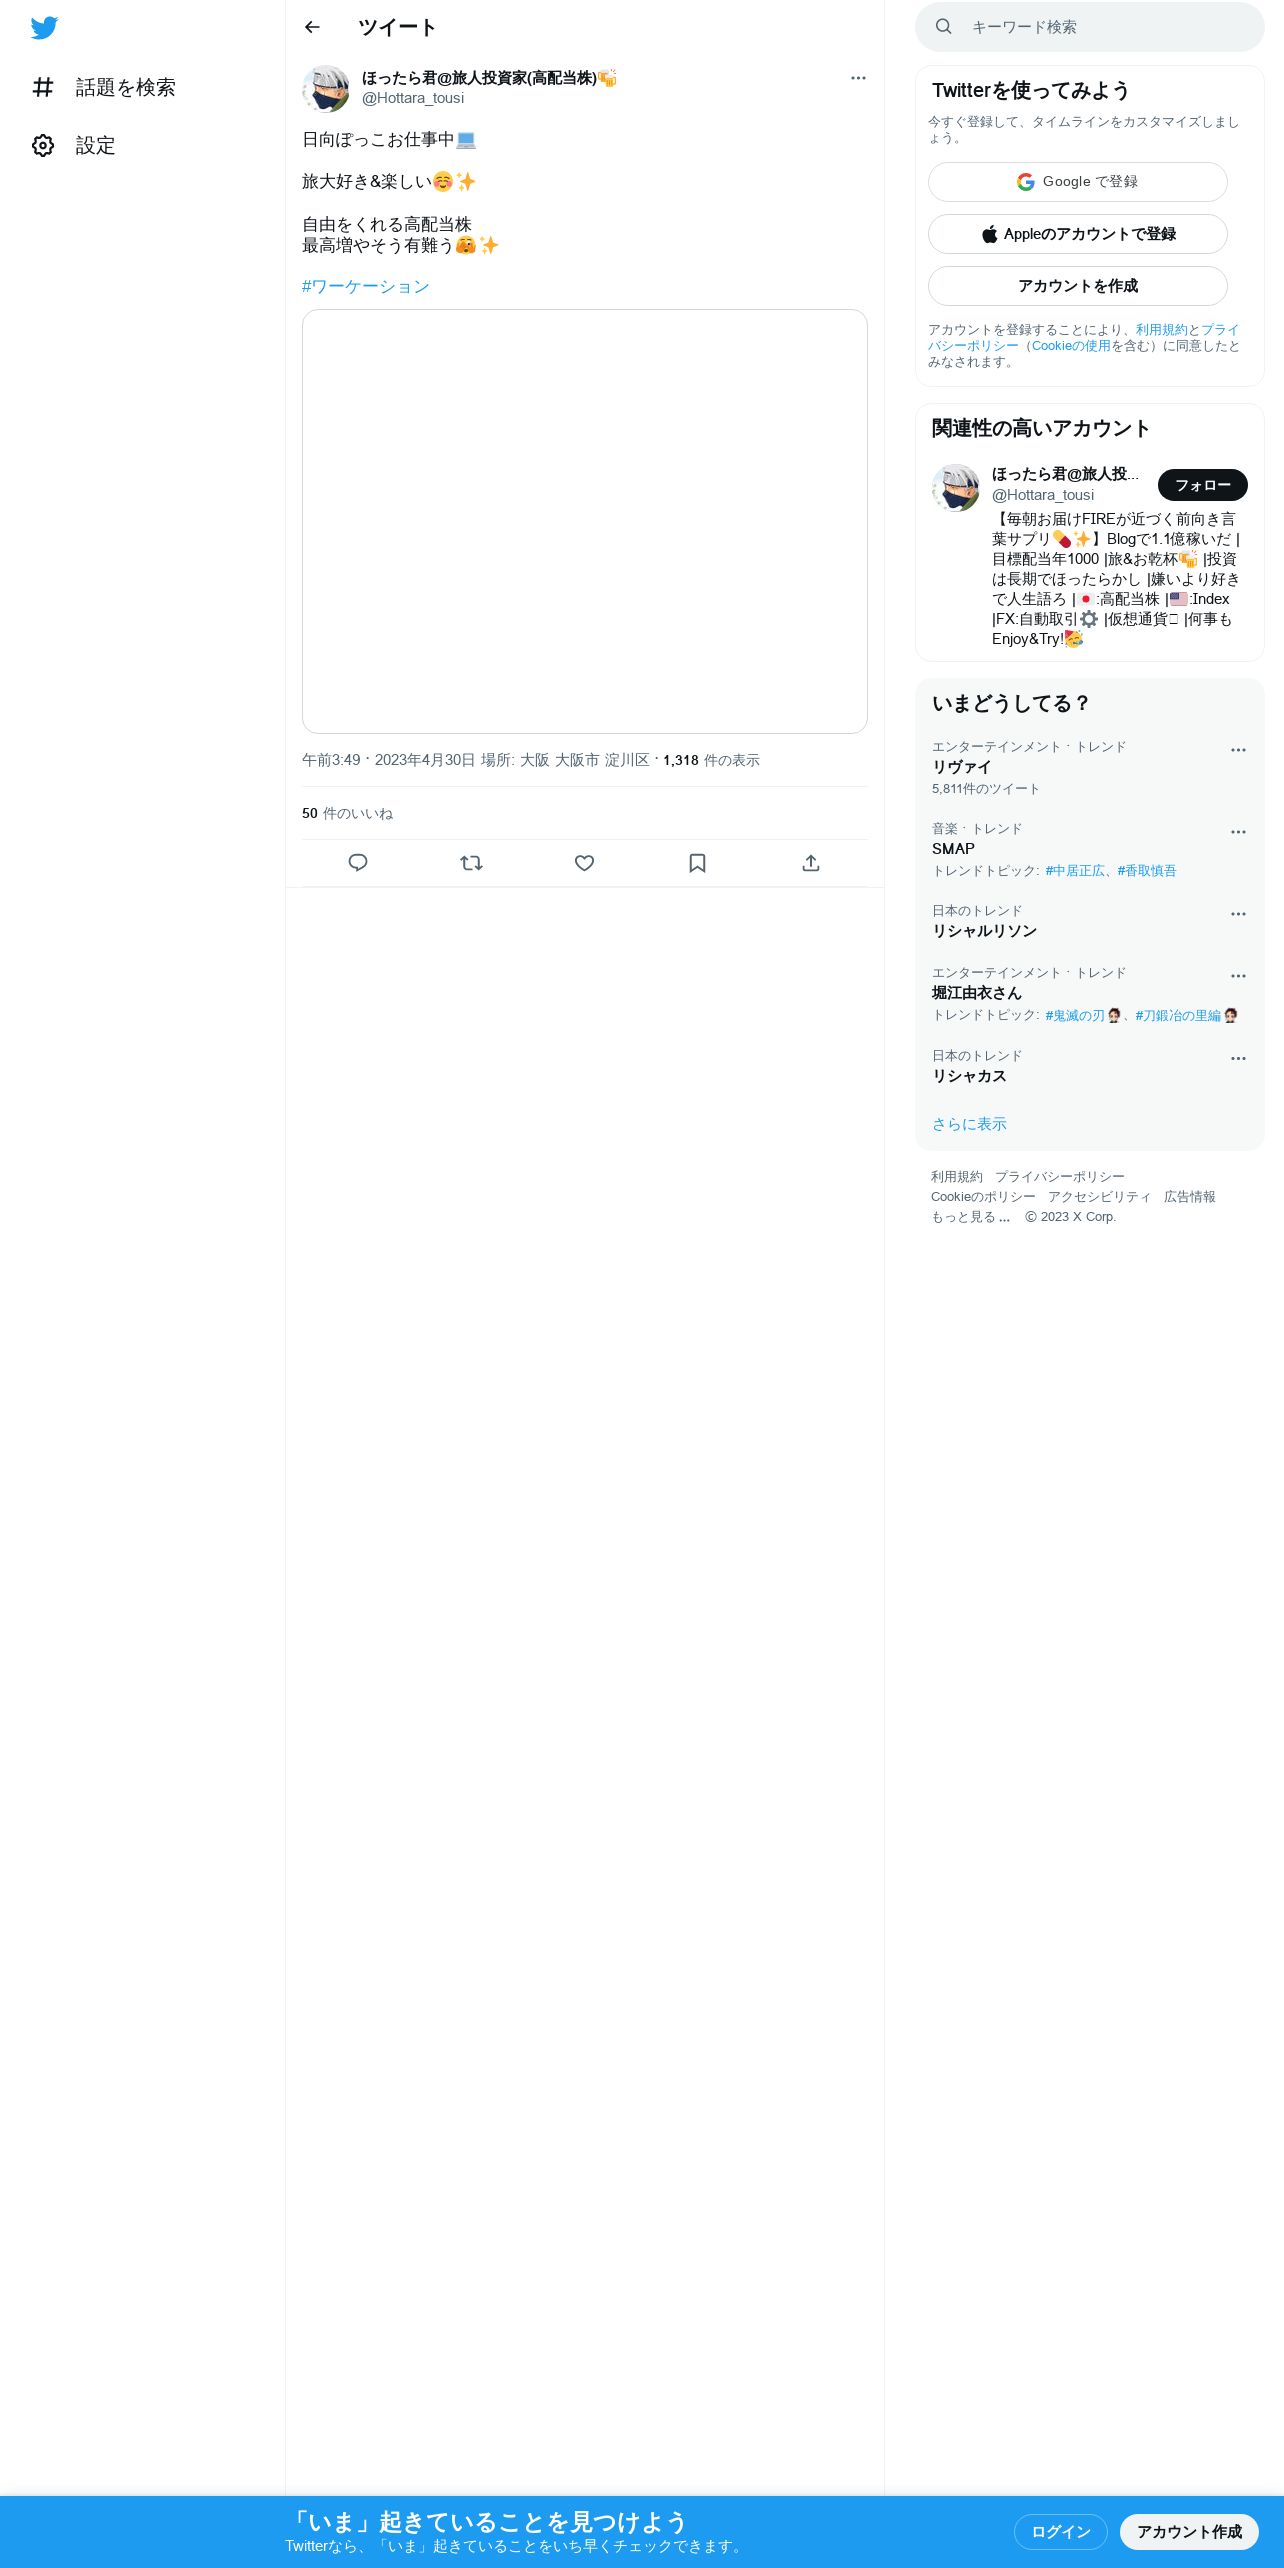Click the tweet timestamp 午前3:49 2023年4月30日
This screenshot has height=2568, width=1284.
pyautogui.click(x=389, y=760)
